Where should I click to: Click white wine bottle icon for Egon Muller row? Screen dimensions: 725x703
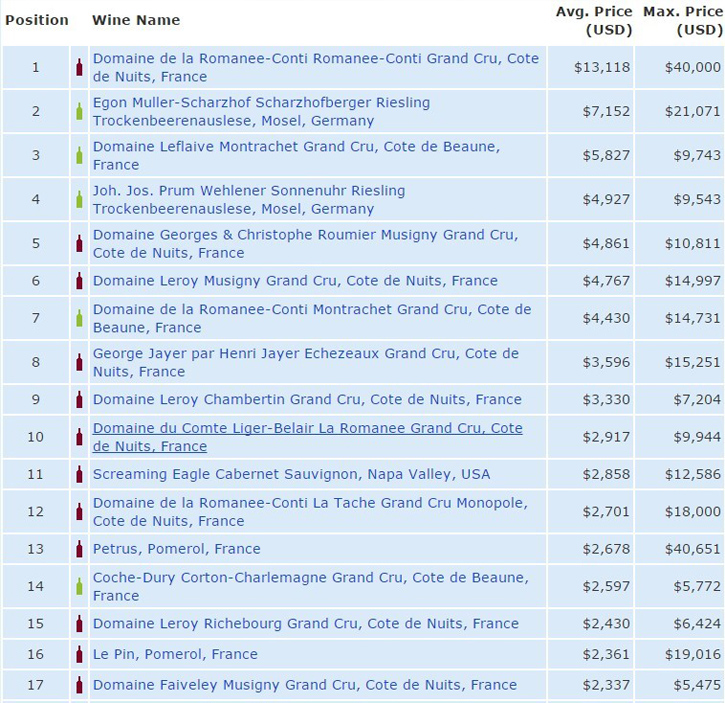pos(79,111)
